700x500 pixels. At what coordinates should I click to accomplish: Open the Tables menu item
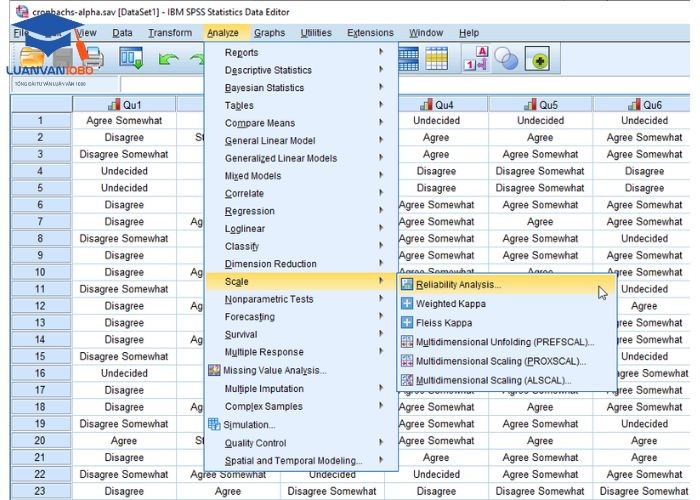(239, 106)
